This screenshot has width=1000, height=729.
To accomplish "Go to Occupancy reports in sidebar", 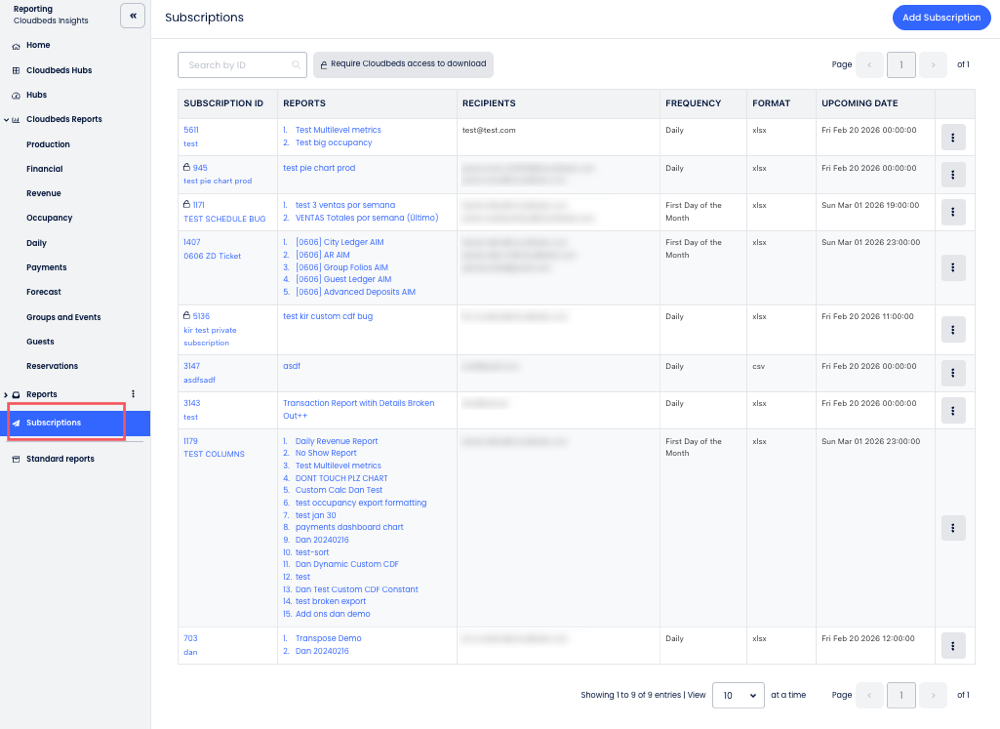I will tap(49, 218).
